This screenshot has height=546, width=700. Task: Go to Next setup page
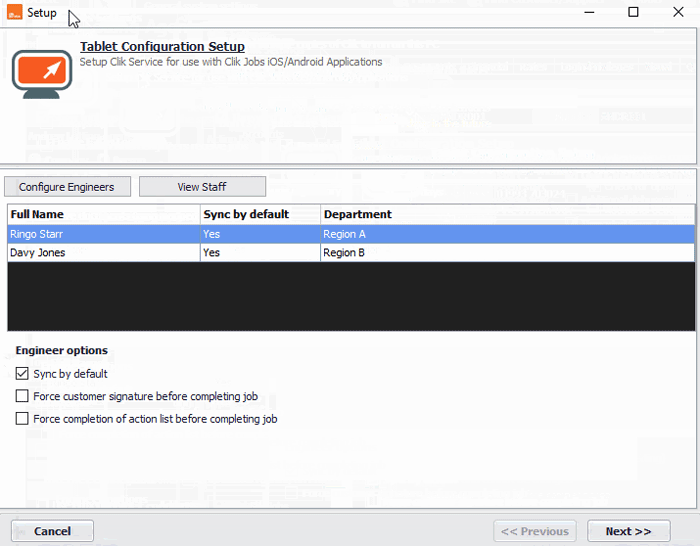click(628, 531)
